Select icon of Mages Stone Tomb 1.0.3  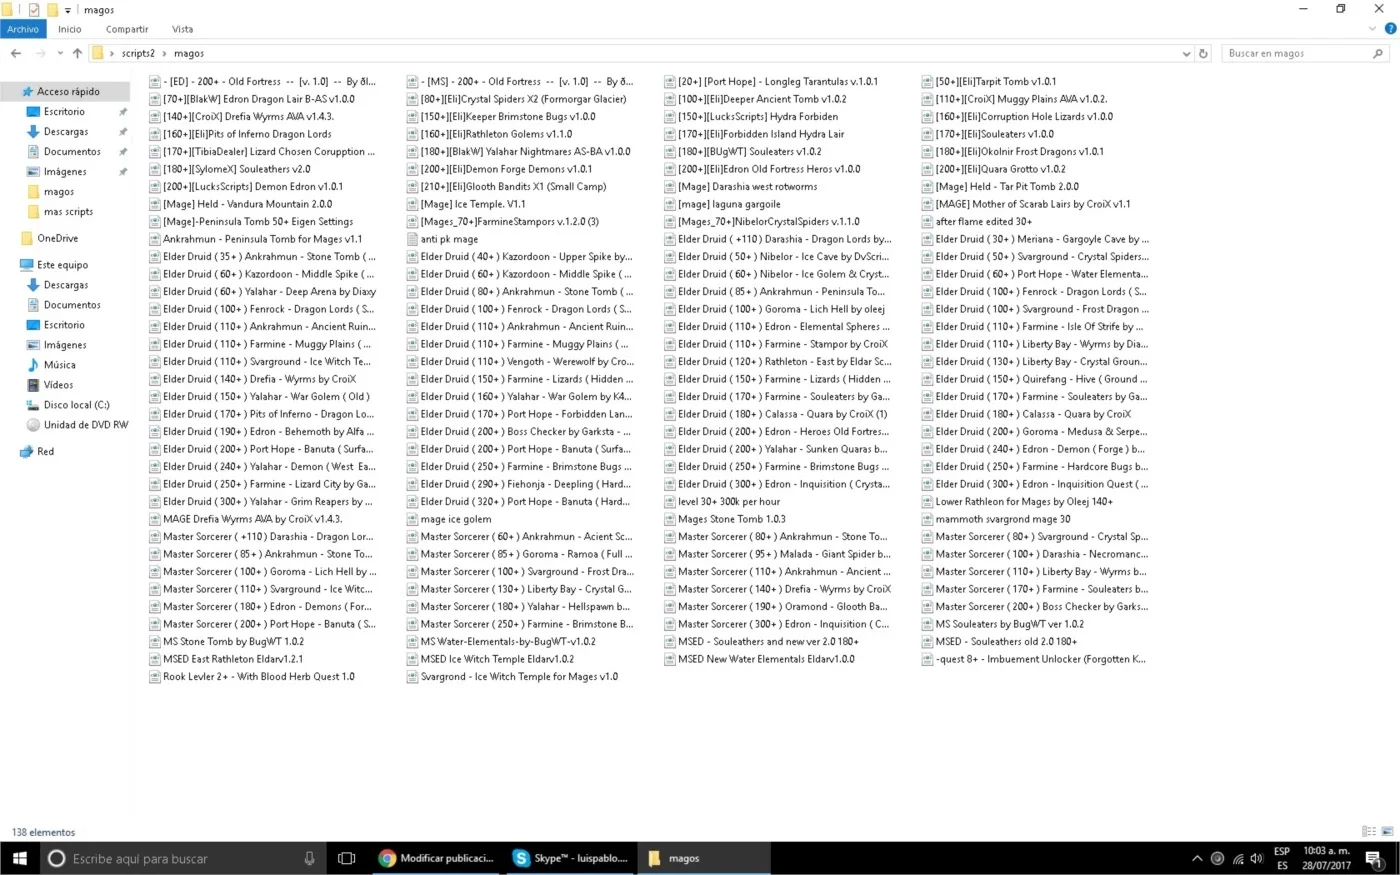click(x=670, y=519)
